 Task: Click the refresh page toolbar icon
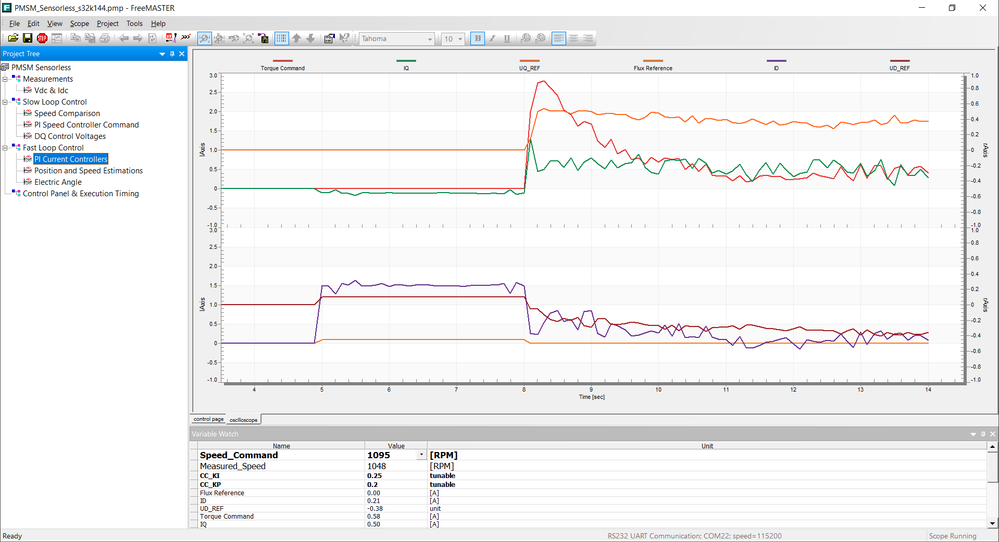(x=152, y=38)
